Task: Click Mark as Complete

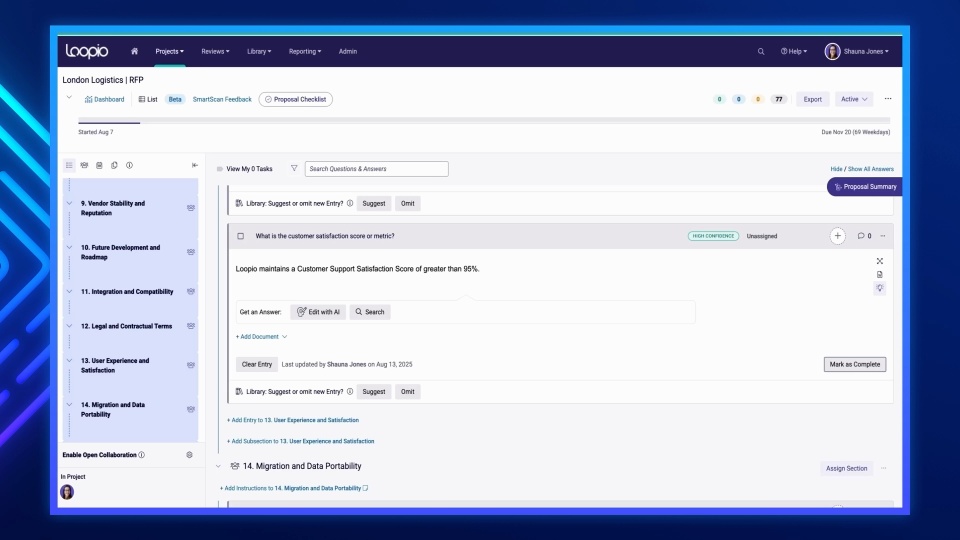Action: pyautogui.click(x=855, y=364)
